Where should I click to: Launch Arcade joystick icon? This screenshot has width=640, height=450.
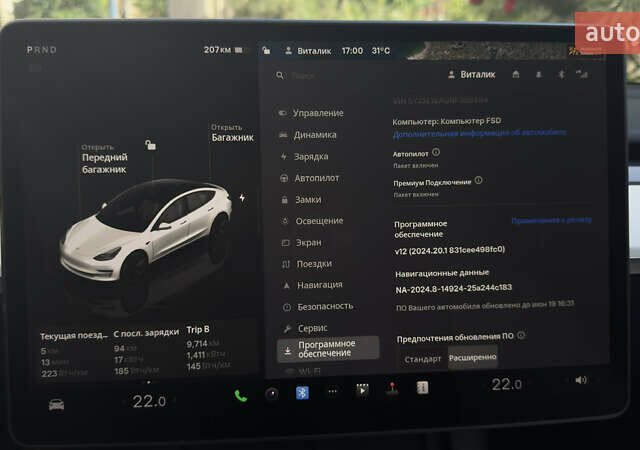pyautogui.click(x=392, y=389)
